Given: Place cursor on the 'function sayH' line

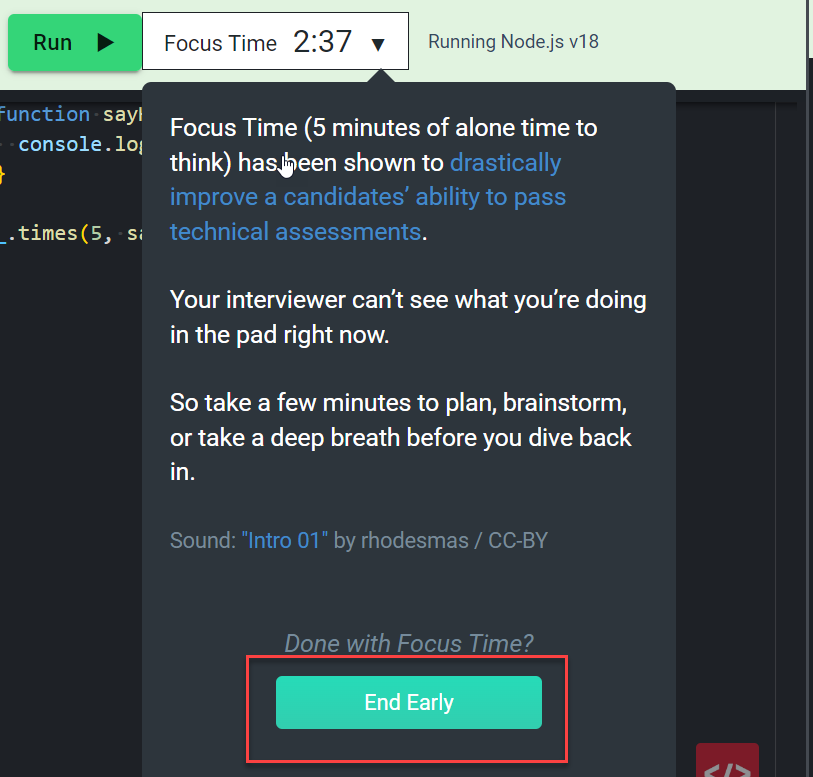Looking at the screenshot, I should point(60,113).
